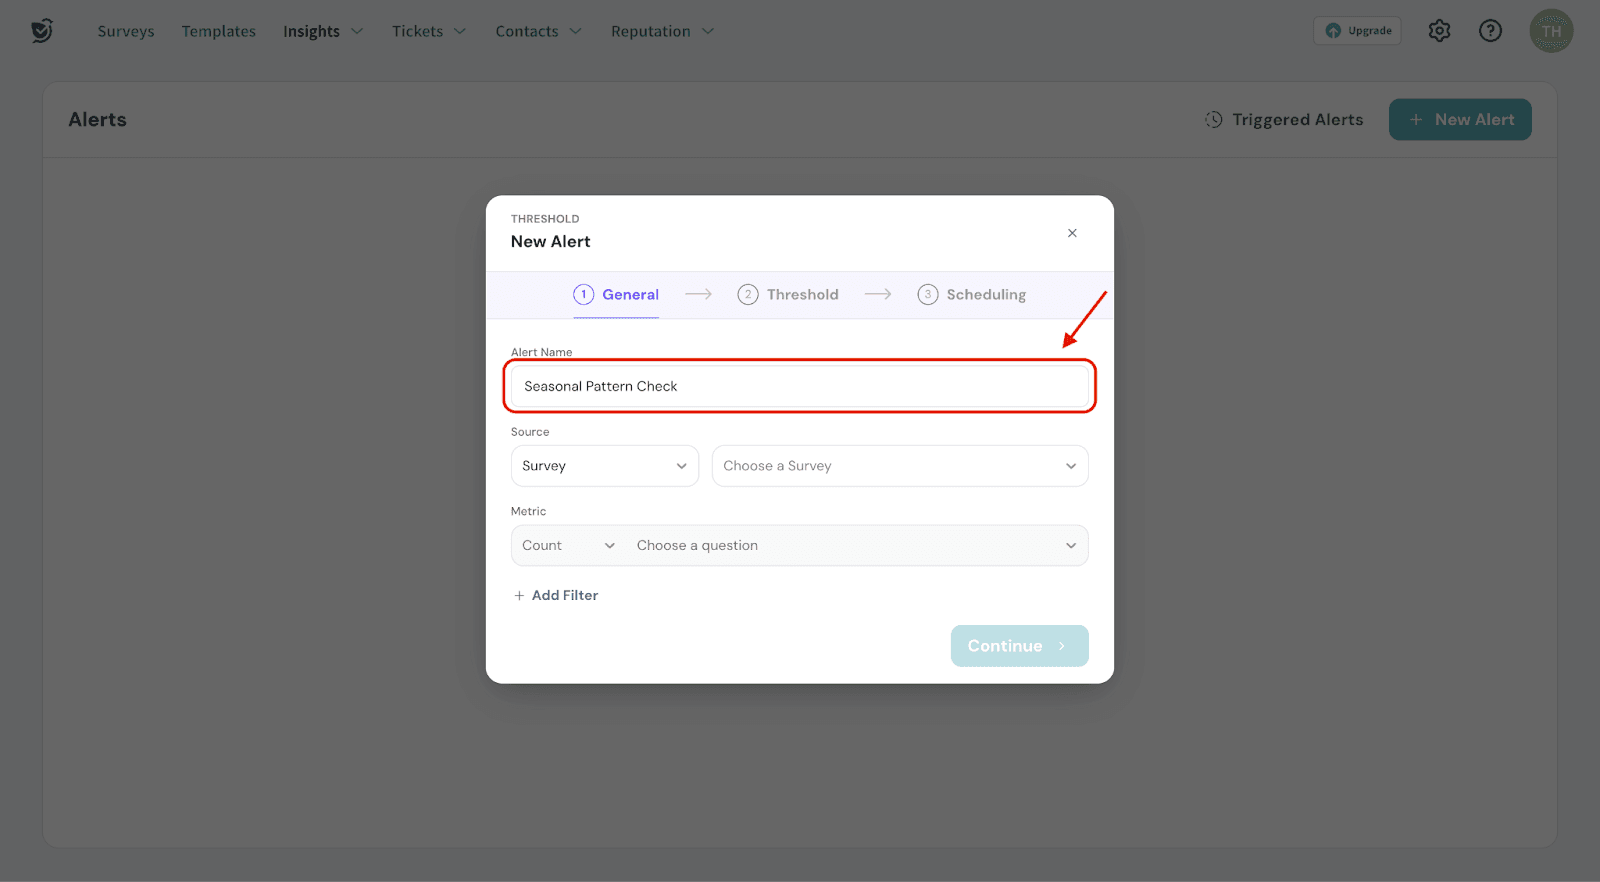Open the settings gear icon
The width and height of the screenshot is (1600, 882).
point(1439,31)
